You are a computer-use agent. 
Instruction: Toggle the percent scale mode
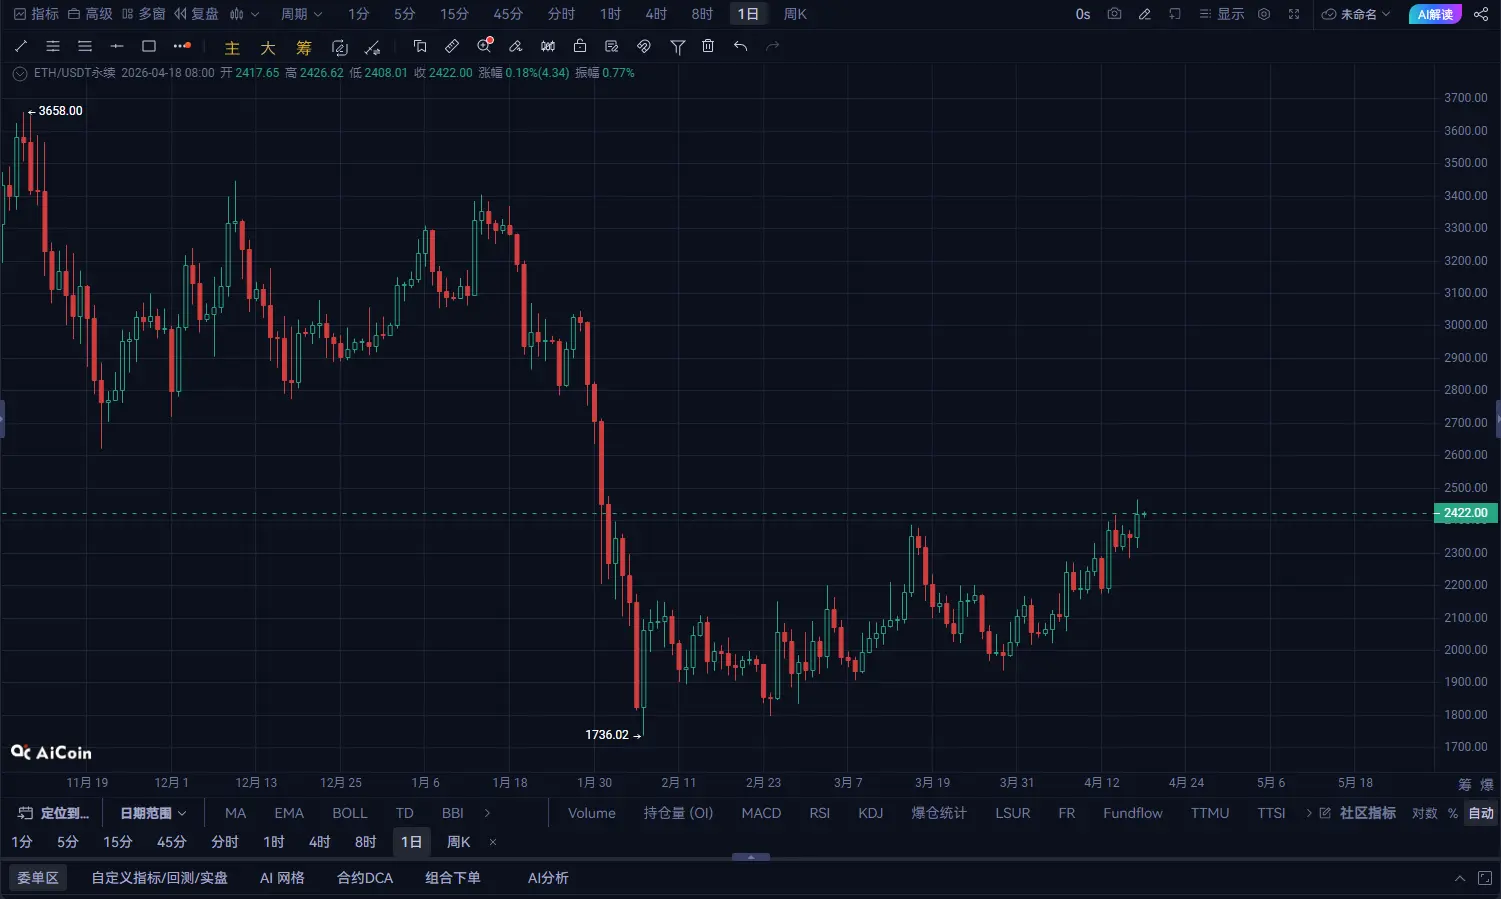pos(1452,813)
